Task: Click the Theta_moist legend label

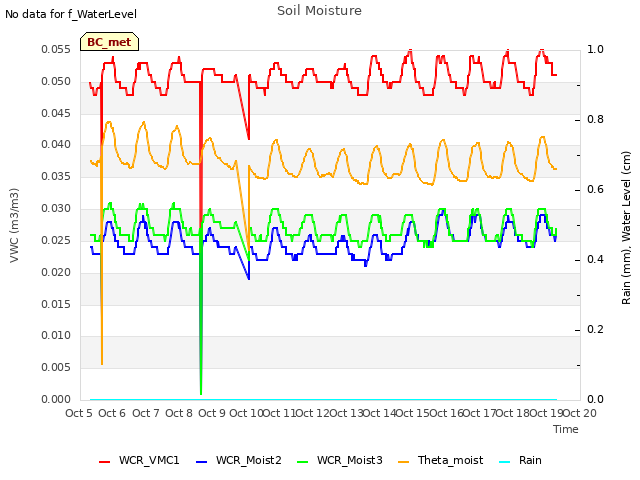Action: coord(450,460)
